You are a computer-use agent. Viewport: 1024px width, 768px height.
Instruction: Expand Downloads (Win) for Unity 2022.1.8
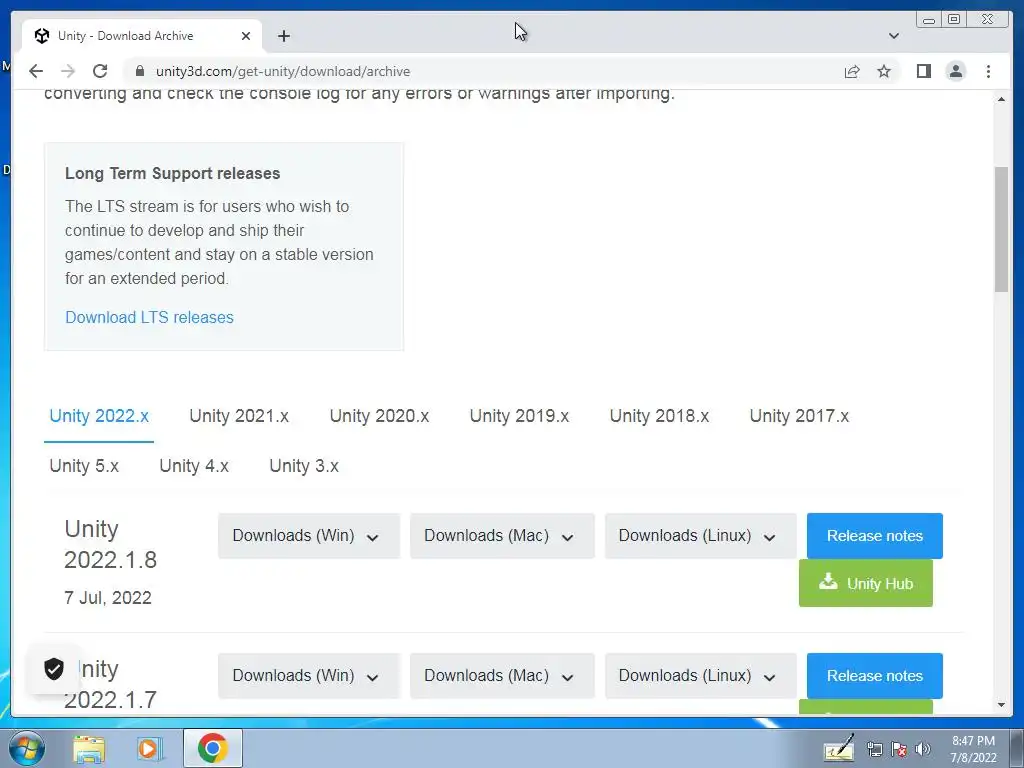[308, 536]
